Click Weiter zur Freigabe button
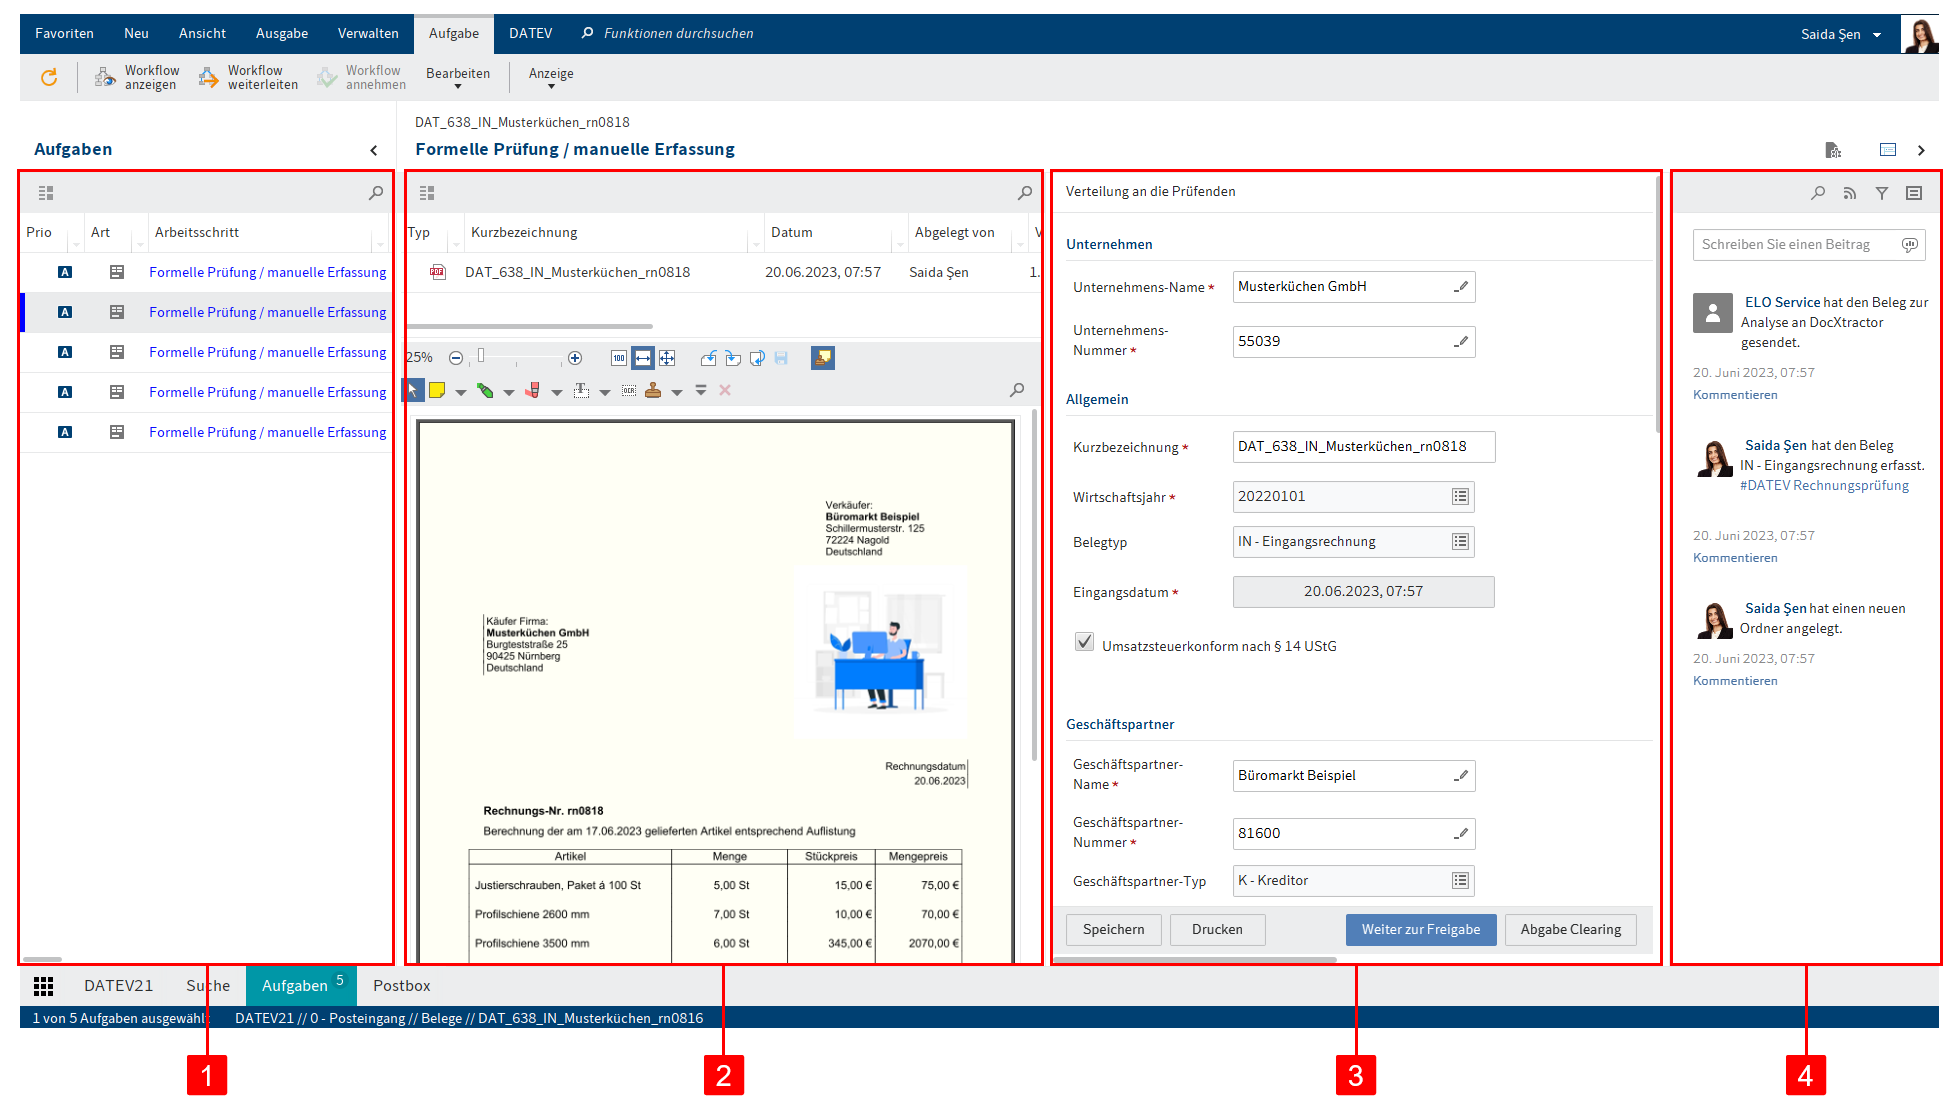1960x1114 pixels. 1421,930
